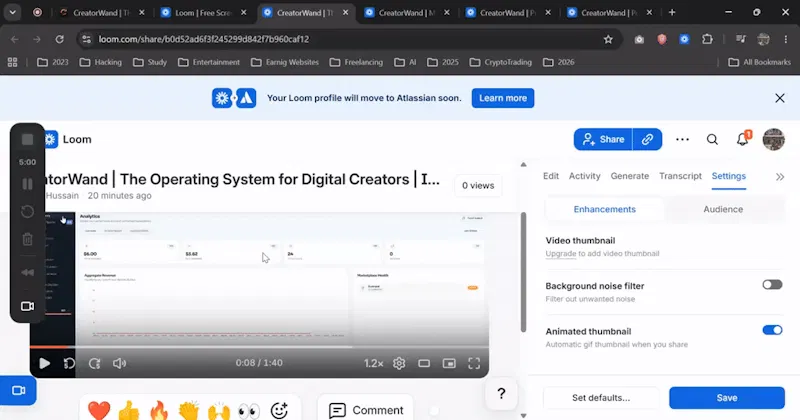Disable the Animated thumbnail toggle
The height and width of the screenshot is (420, 800).
772,330
